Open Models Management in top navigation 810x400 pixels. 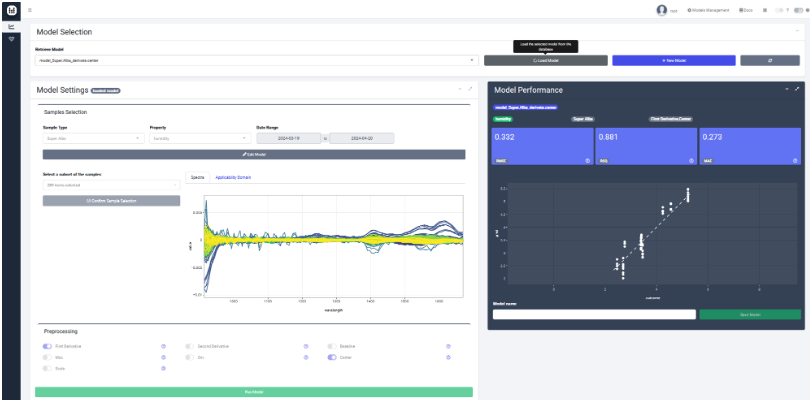pos(705,10)
